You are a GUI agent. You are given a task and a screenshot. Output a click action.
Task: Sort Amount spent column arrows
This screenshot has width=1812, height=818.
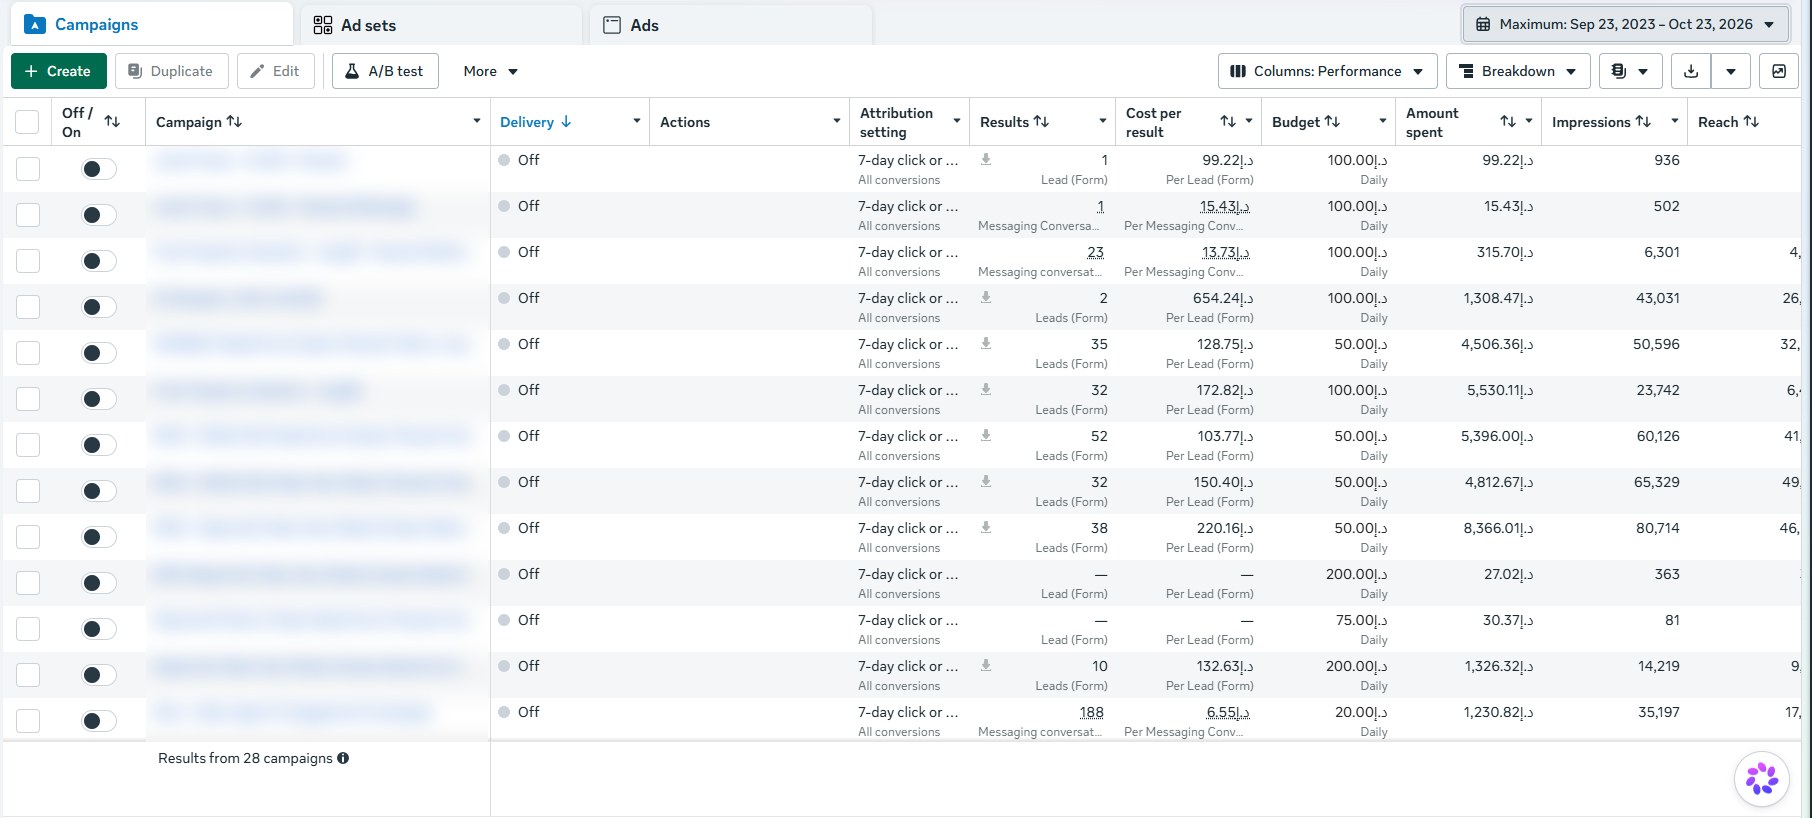point(1508,122)
